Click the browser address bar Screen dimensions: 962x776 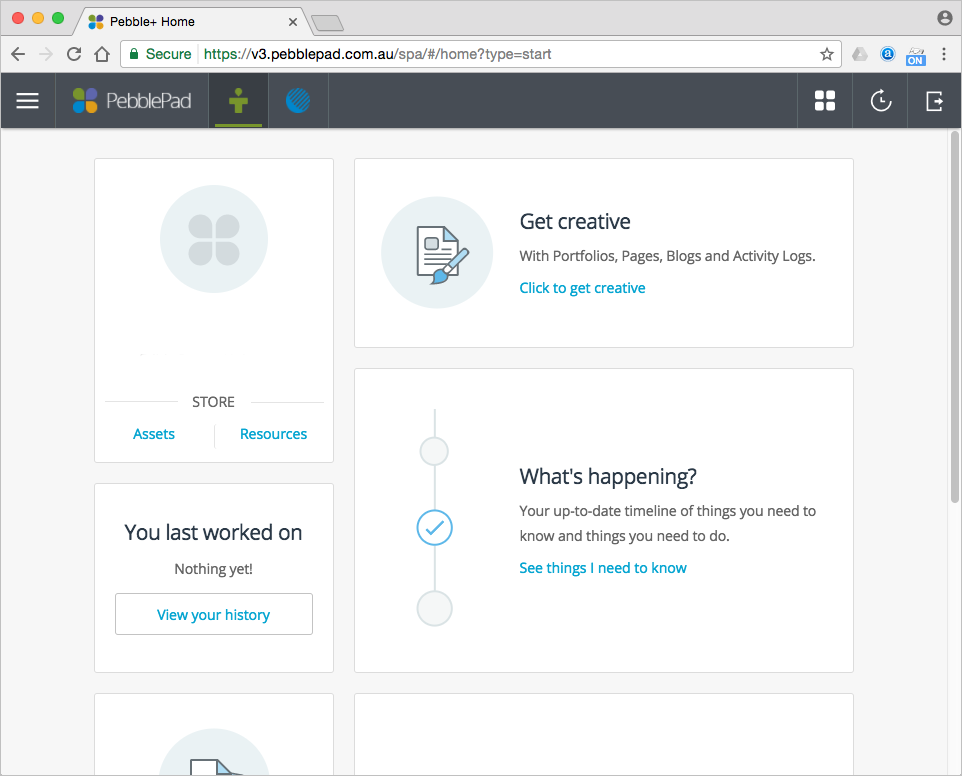click(500, 54)
